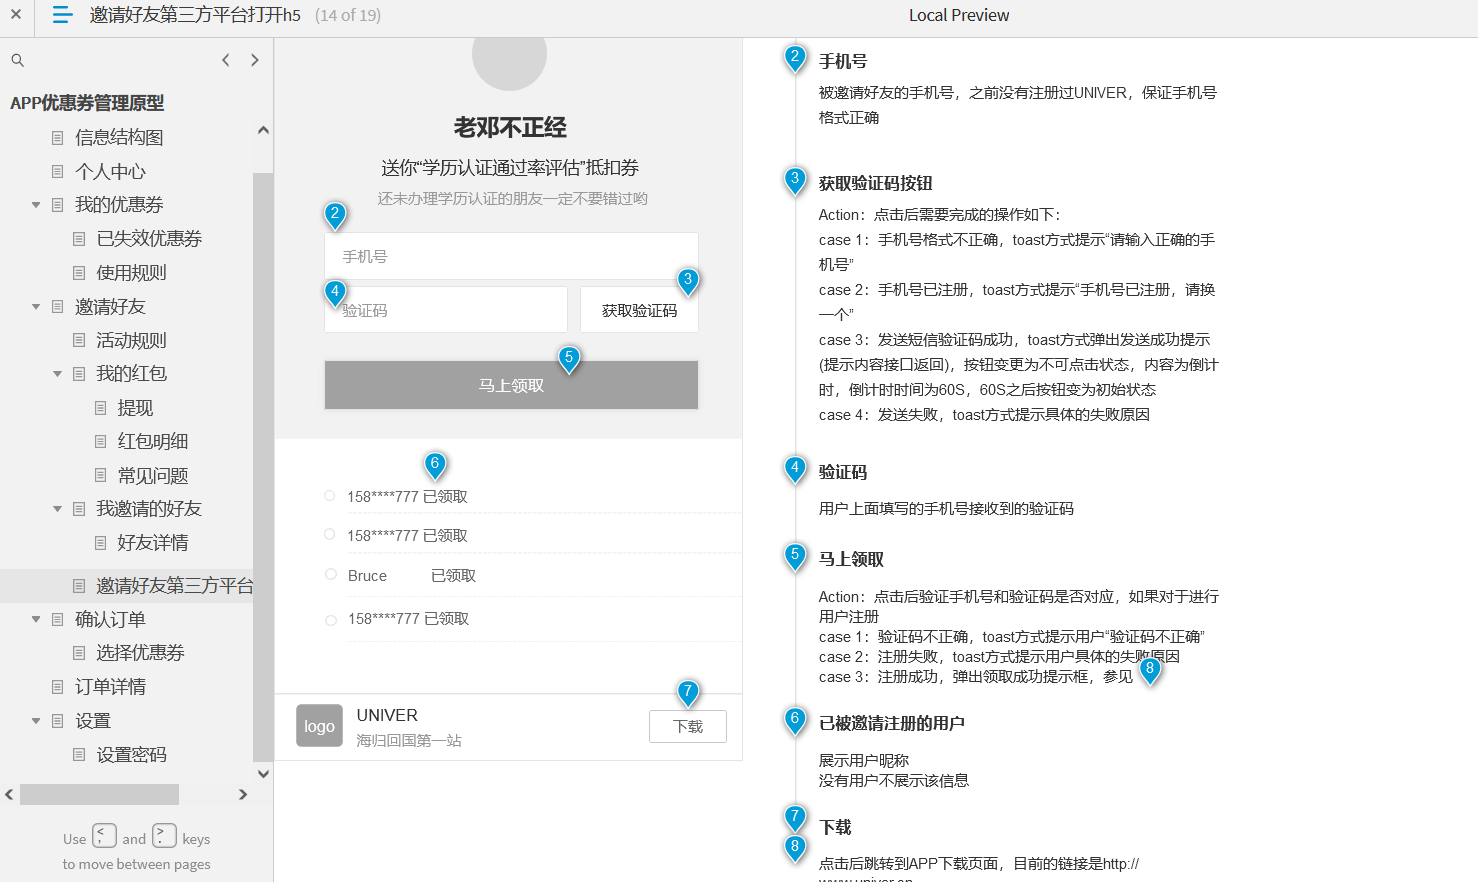Click into the 手机号 input field

pyautogui.click(x=511, y=256)
